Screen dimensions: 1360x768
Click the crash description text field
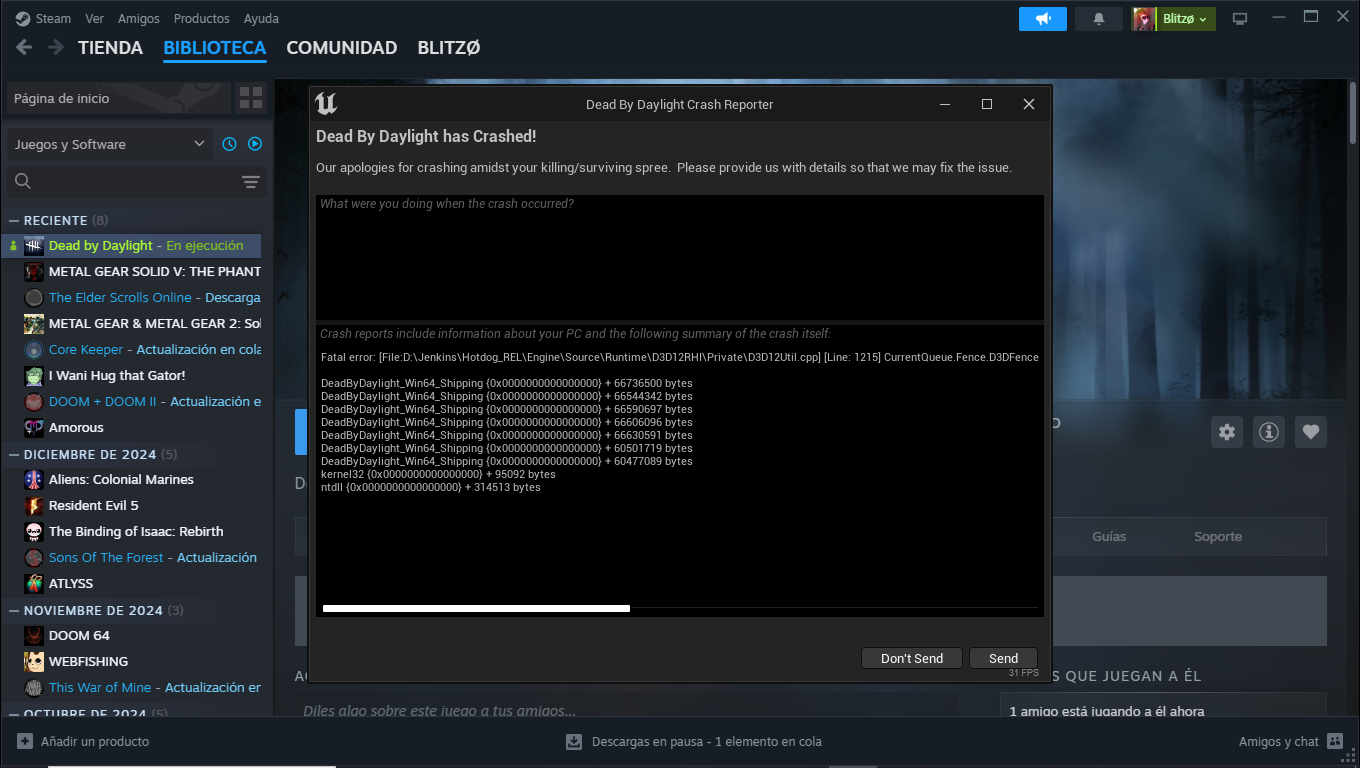click(680, 257)
